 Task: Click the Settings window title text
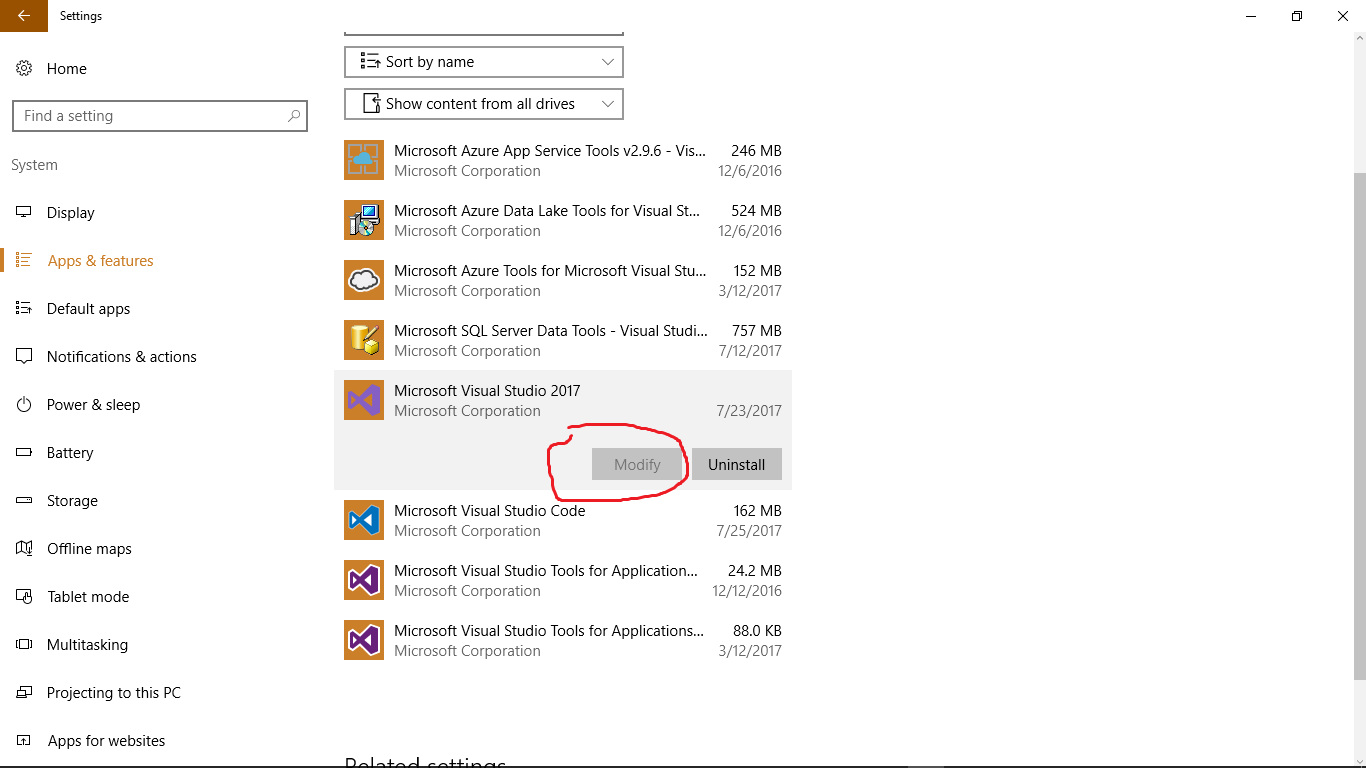point(81,16)
